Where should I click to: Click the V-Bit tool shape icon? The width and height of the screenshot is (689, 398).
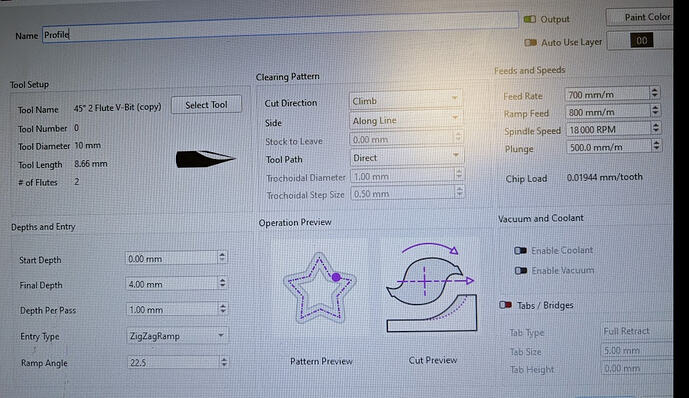[x=206, y=159]
